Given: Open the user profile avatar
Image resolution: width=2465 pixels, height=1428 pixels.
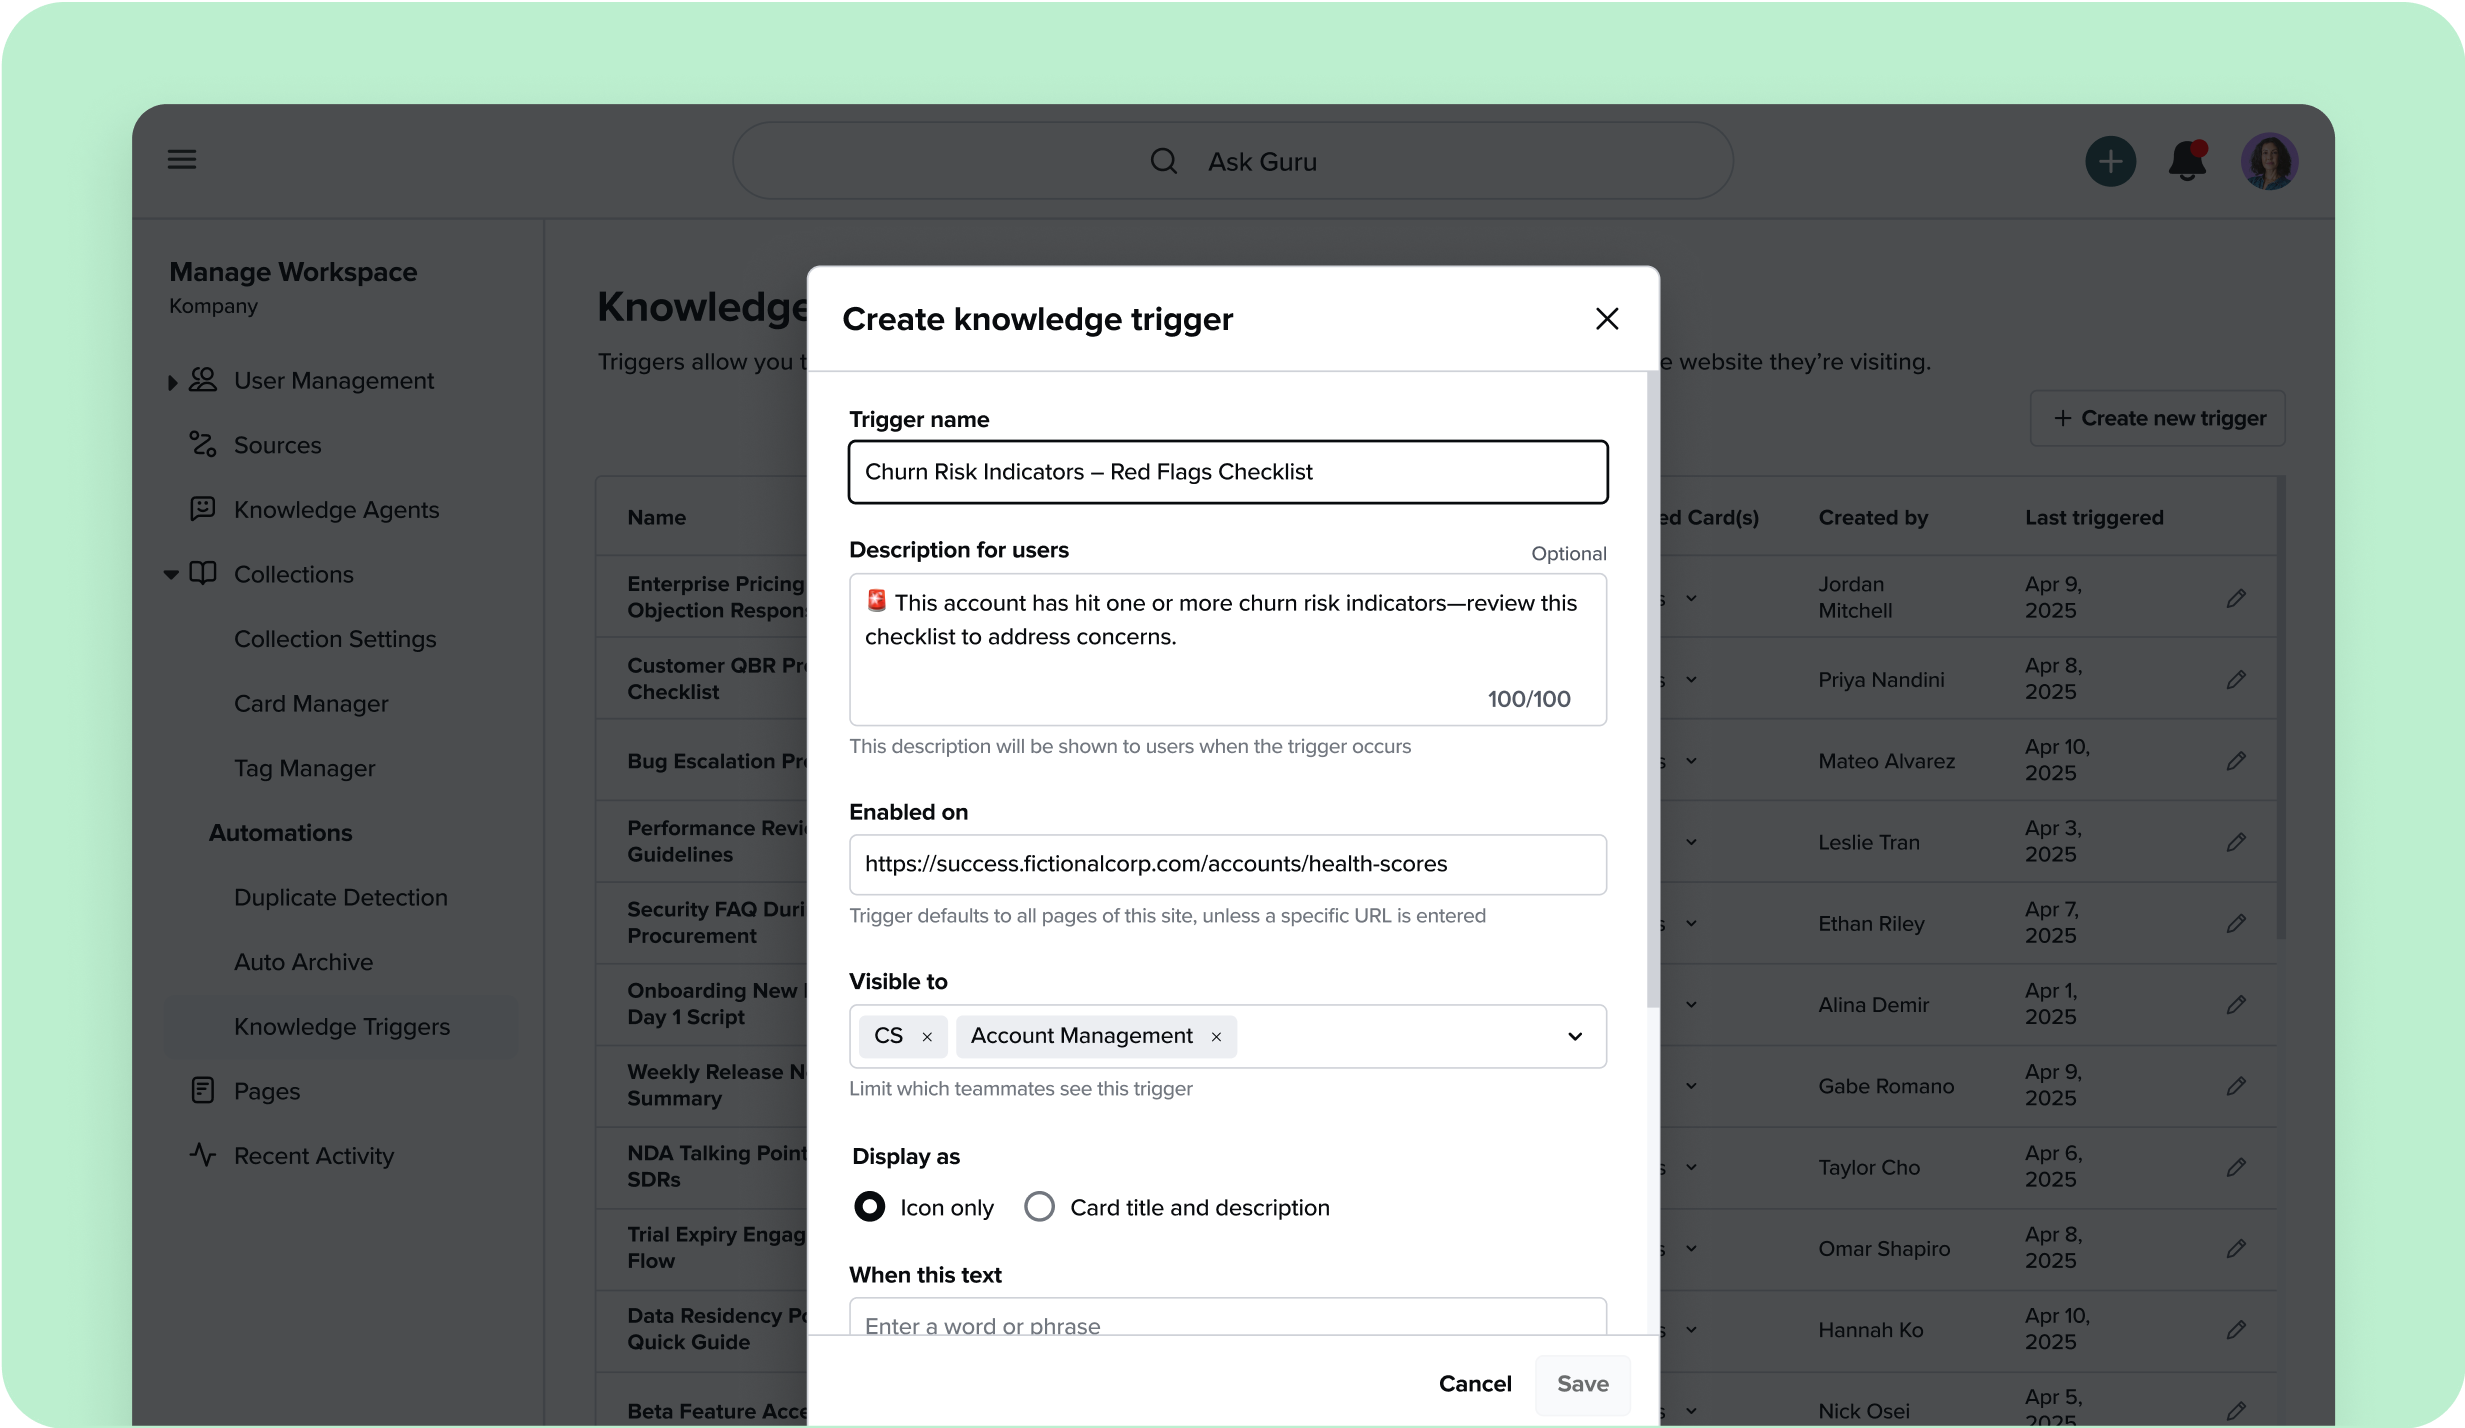Looking at the screenshot, I should 2268,161.
